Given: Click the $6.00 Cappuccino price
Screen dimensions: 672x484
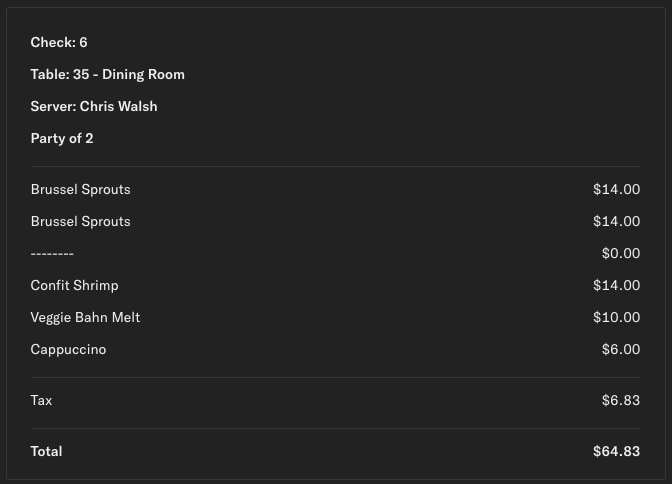Looking at the screenshot, I should pyautogui.click(x=620, y=349).
